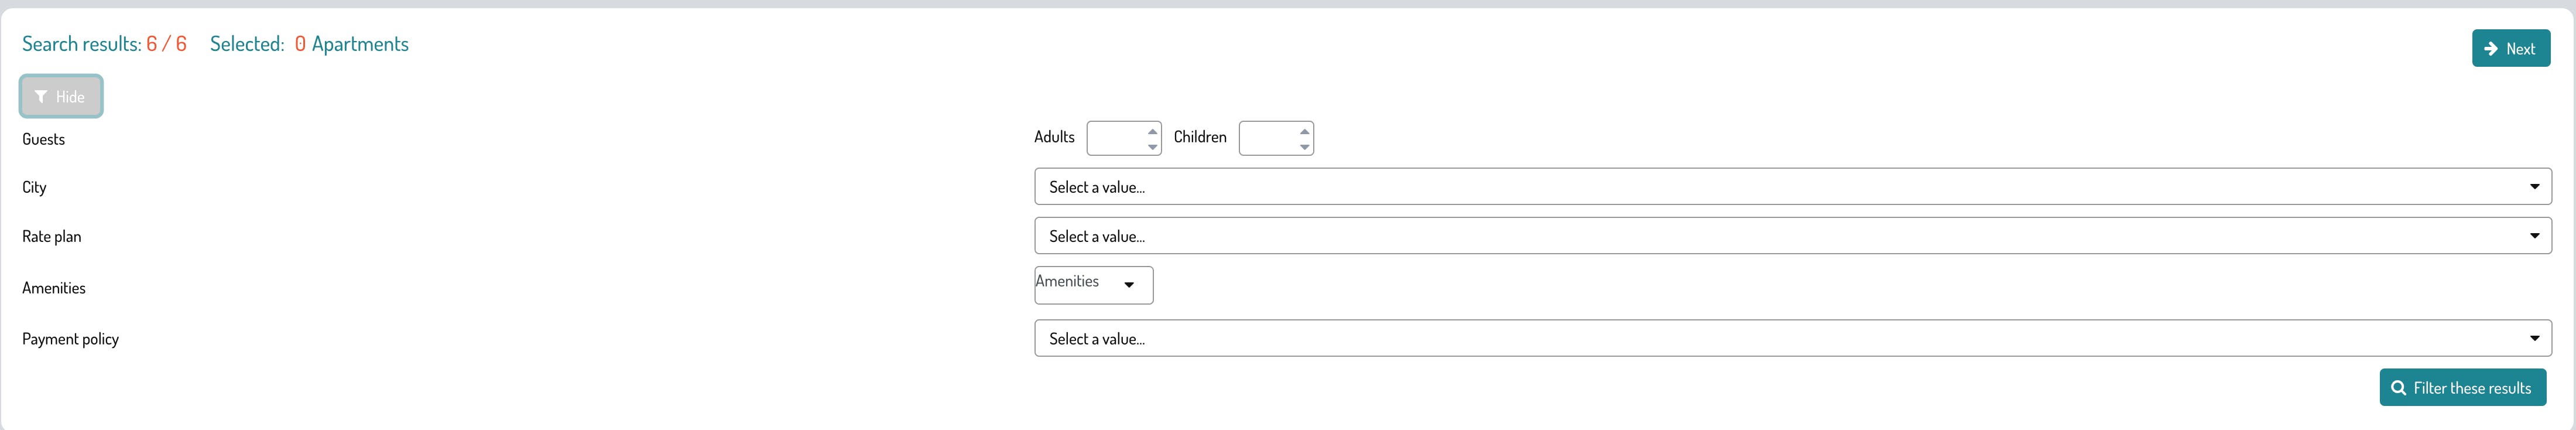Open the Payment policy dropdown
This screenshot has height=430, width=2576.
[1792, 339]
